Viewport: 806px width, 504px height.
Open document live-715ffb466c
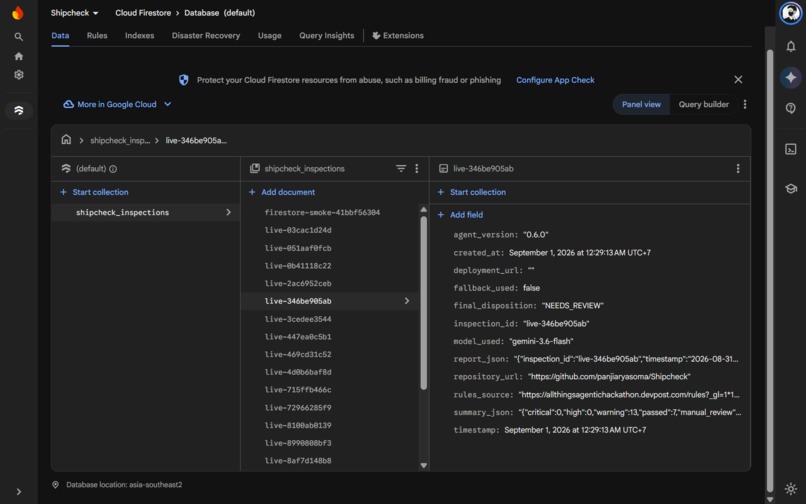tap(298, 390)
